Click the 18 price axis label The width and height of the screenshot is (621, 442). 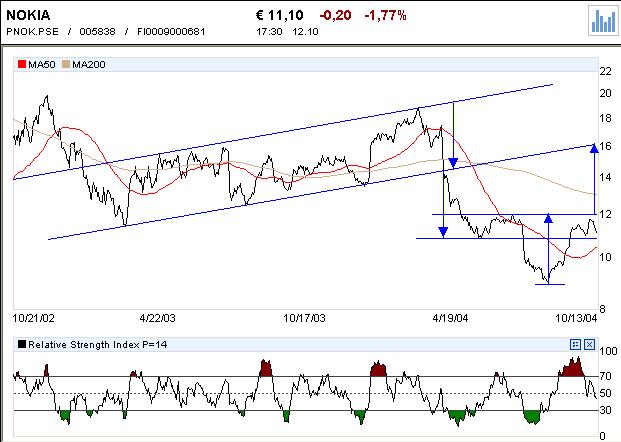[606, 118]
